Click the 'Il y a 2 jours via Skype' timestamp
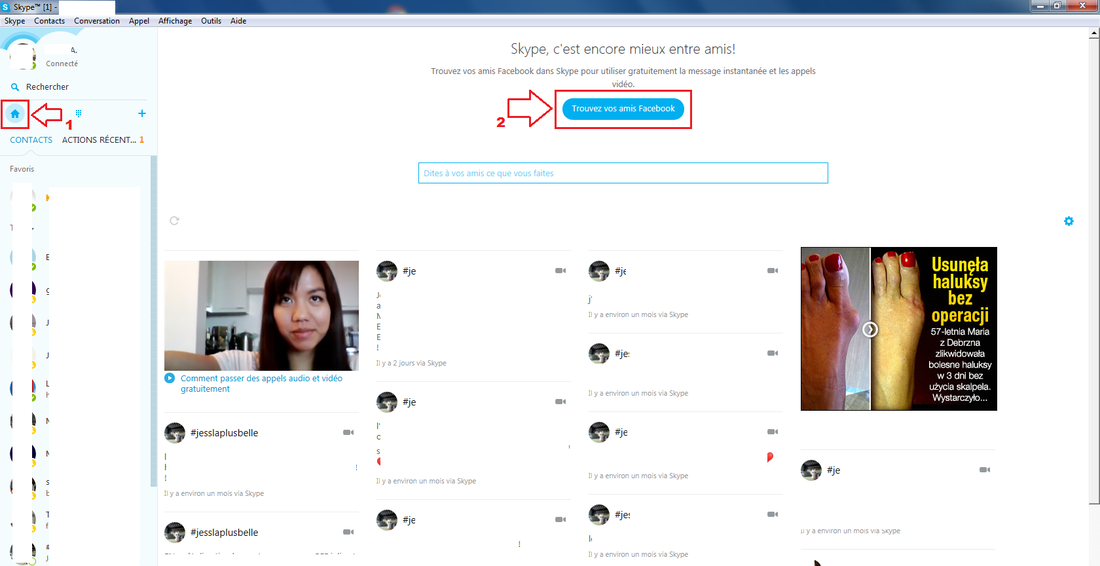The width and height of the screenshot is (1100, 566). 411,363
